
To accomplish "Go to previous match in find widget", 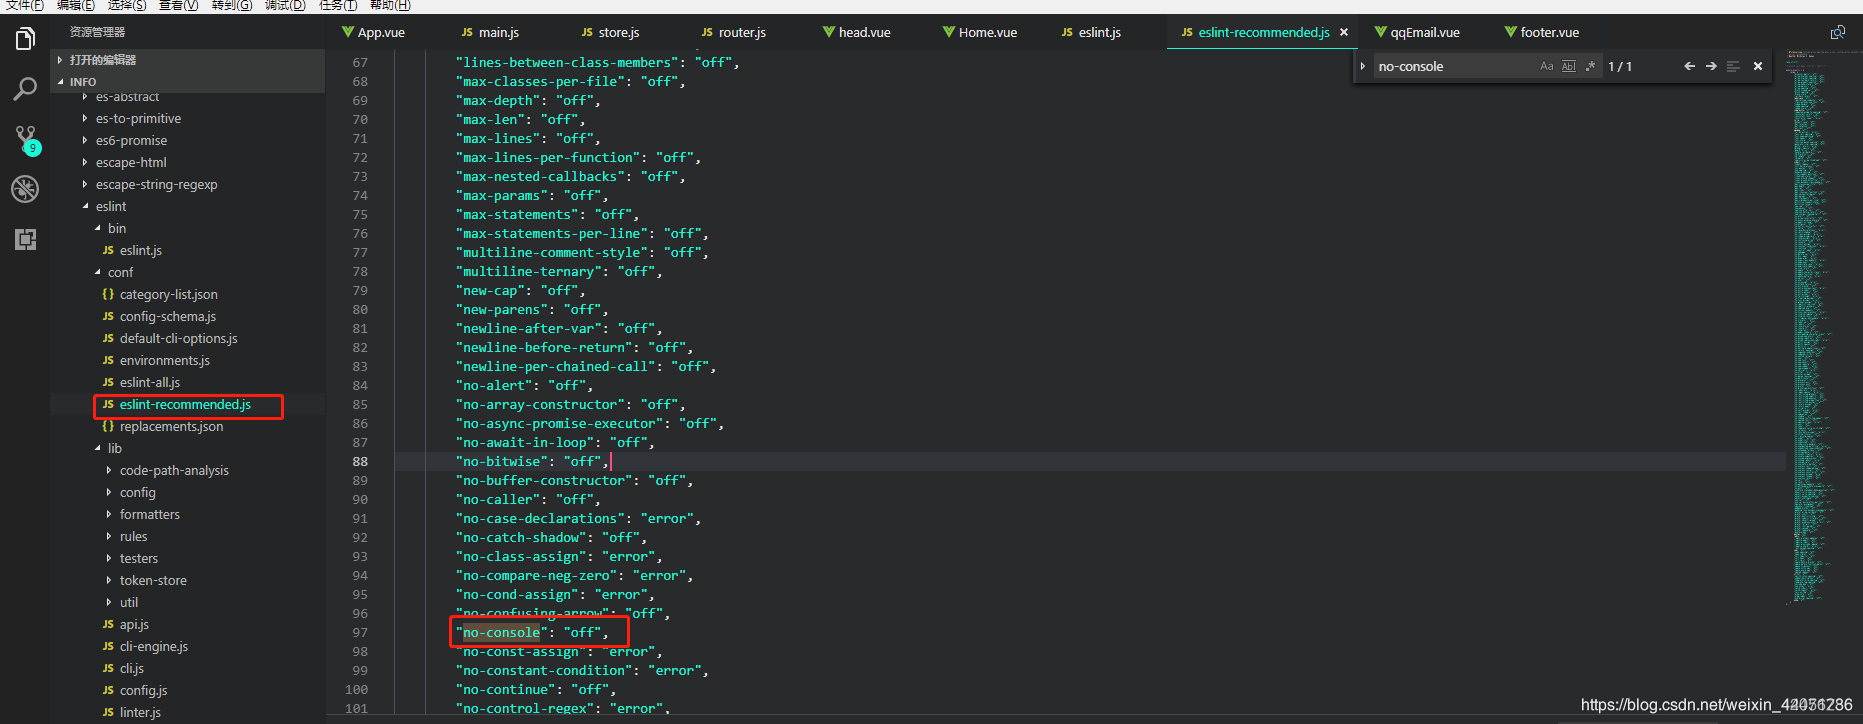I will [1689, 66].
